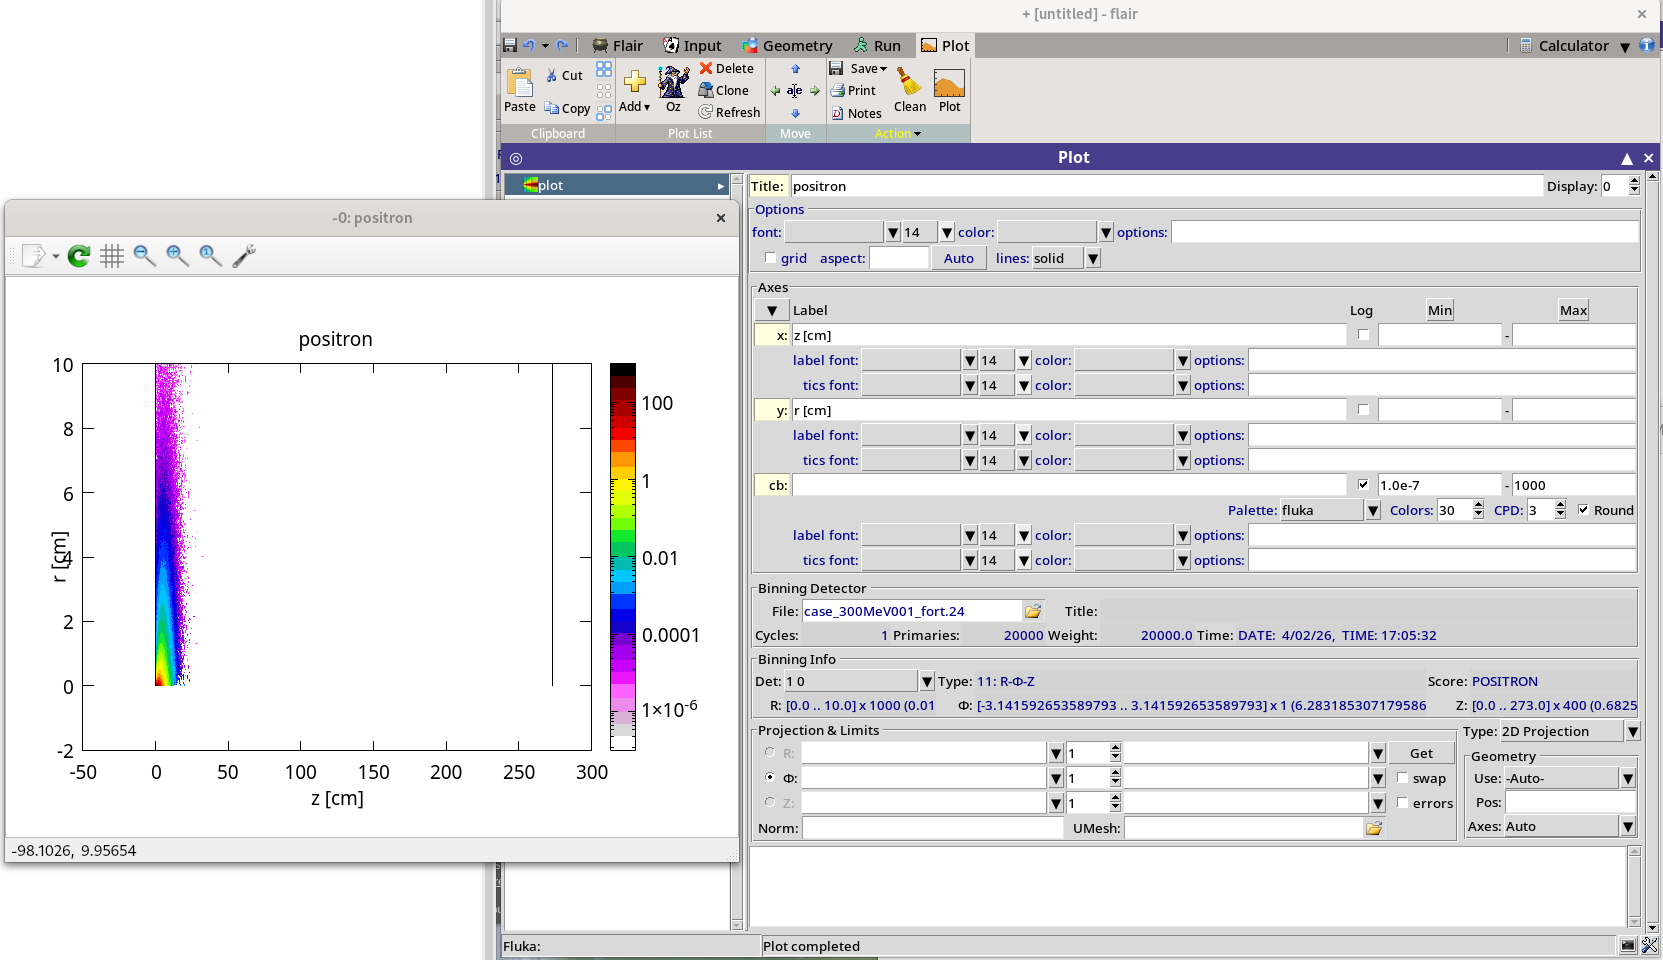1663x960 pixels.
Task: Click the Auto aspect button
Action: pos(958,258)
